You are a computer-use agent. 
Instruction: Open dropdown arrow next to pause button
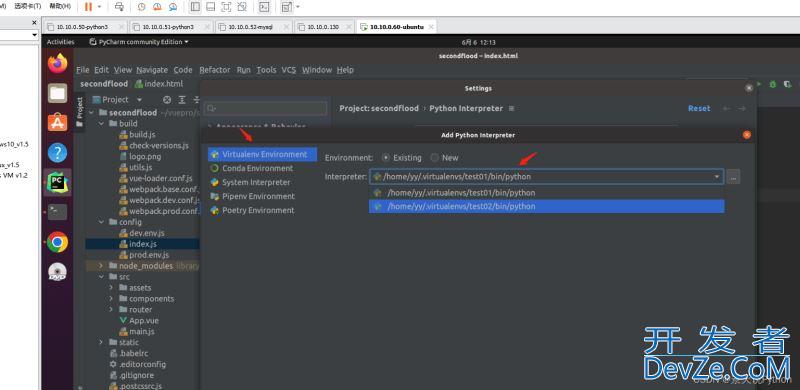(99, 7)
